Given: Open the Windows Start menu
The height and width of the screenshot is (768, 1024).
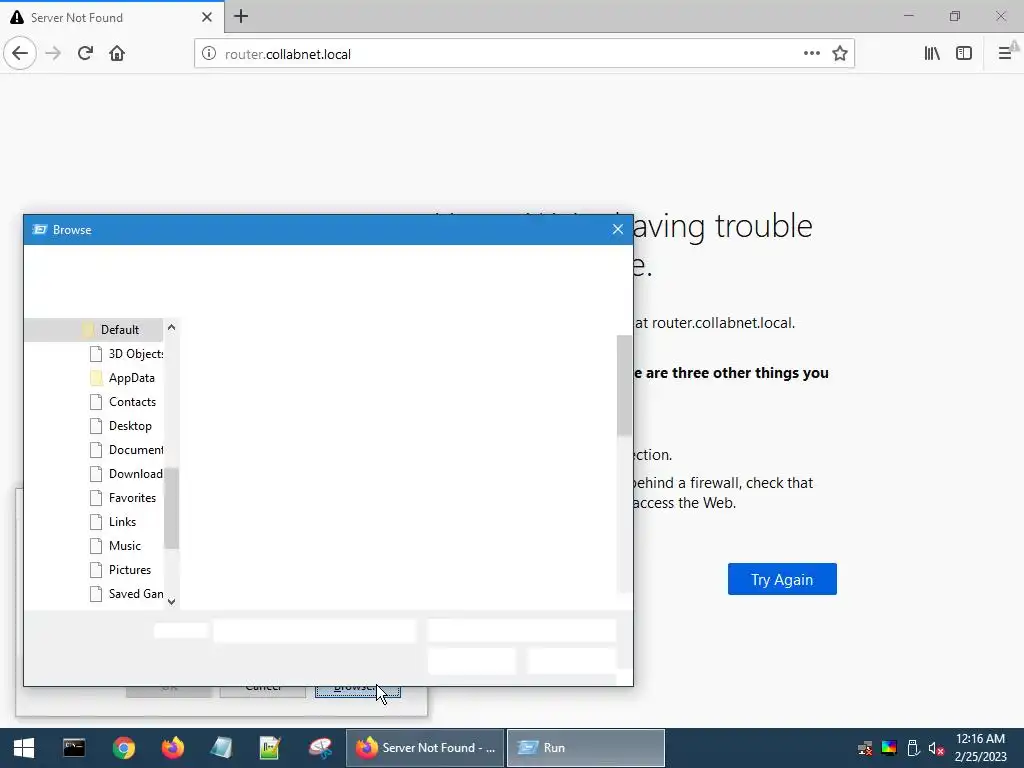Looking at the screenshot, I should [24, 748].
